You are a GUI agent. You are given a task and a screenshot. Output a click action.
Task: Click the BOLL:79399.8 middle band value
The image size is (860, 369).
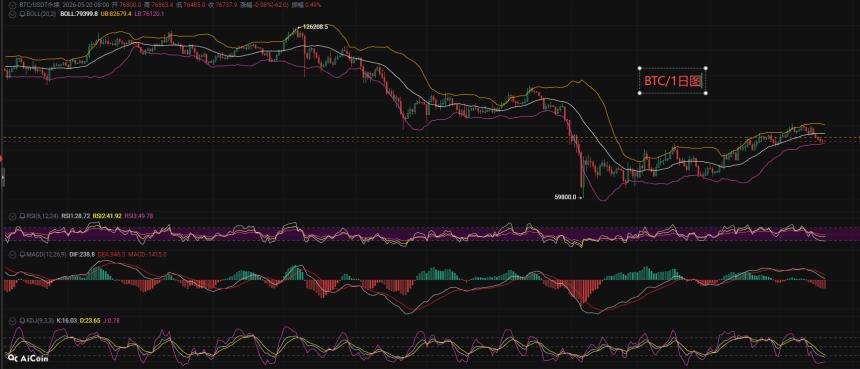pos(79,14)
